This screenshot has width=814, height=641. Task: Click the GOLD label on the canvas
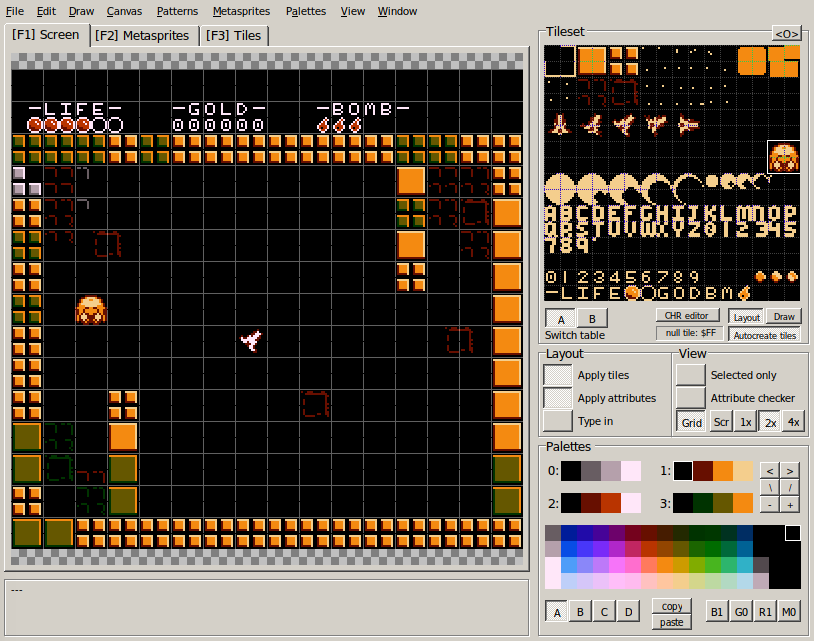pos(219,109)
